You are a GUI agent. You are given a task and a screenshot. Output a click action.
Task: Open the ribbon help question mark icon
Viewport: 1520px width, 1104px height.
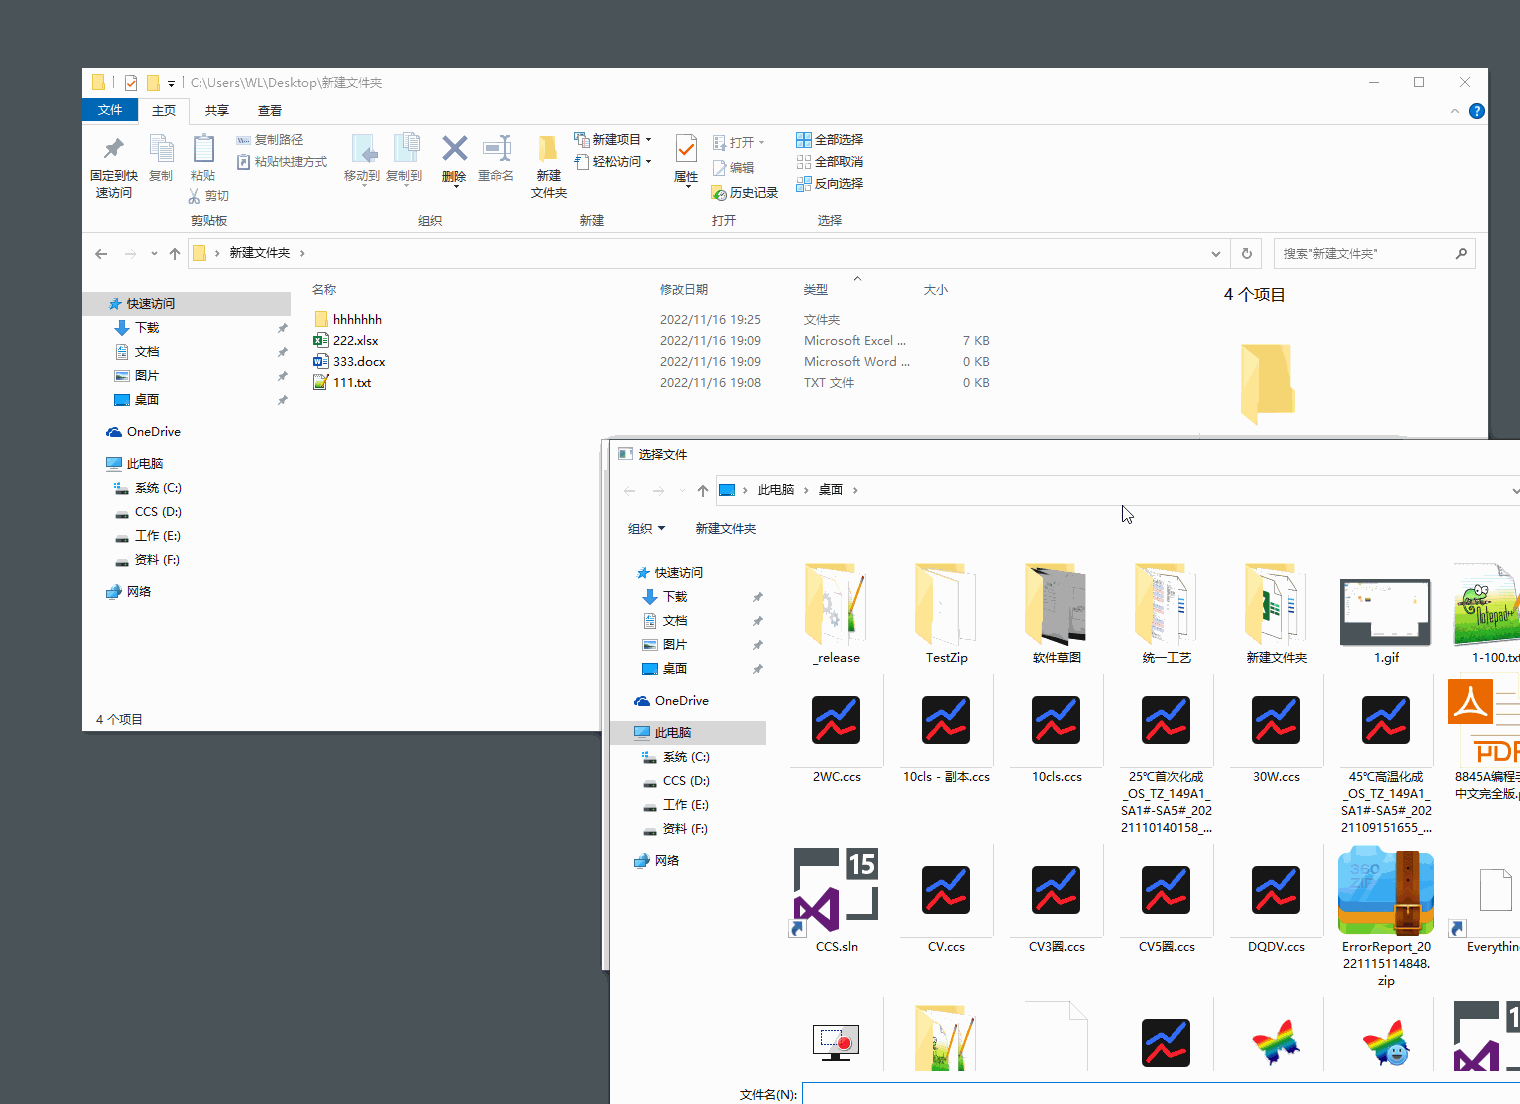click(x=1476, y=111)
